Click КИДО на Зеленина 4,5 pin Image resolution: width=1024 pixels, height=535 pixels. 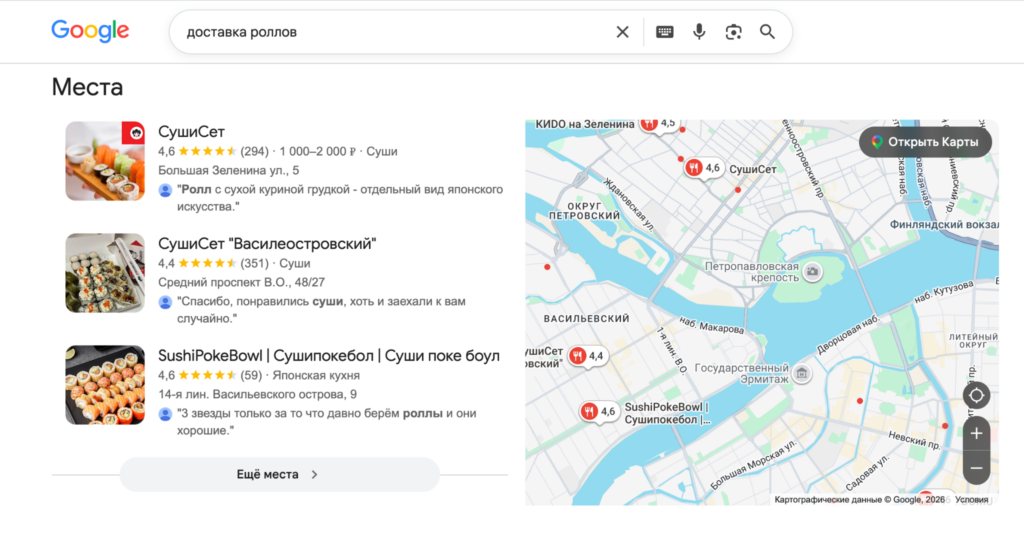[x=658, y=123]
